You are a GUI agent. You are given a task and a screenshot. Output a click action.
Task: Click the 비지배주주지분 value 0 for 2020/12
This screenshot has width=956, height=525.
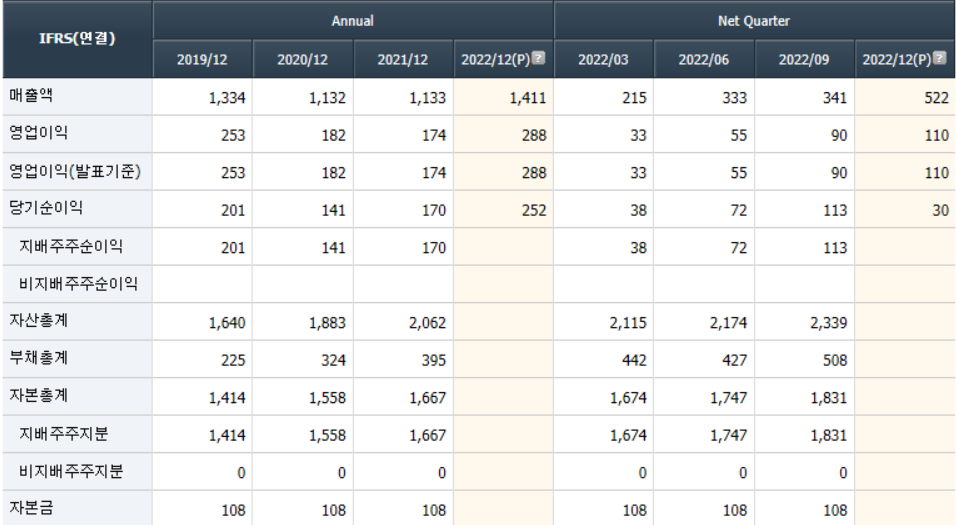click(x=341, y=473)
